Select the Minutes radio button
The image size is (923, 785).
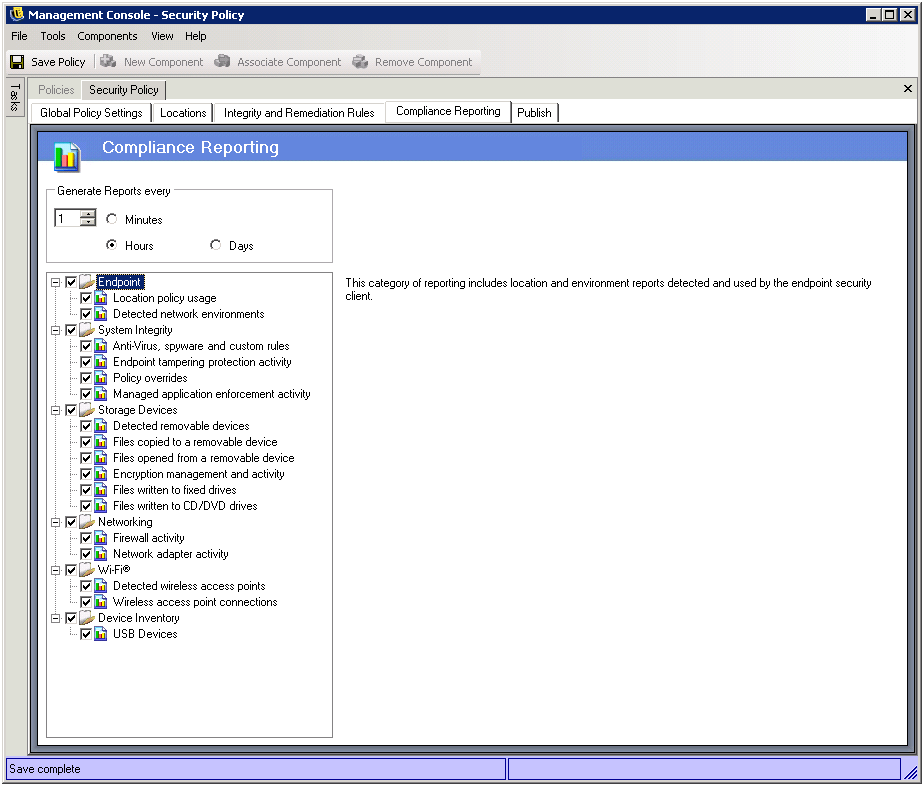(111, 219)
